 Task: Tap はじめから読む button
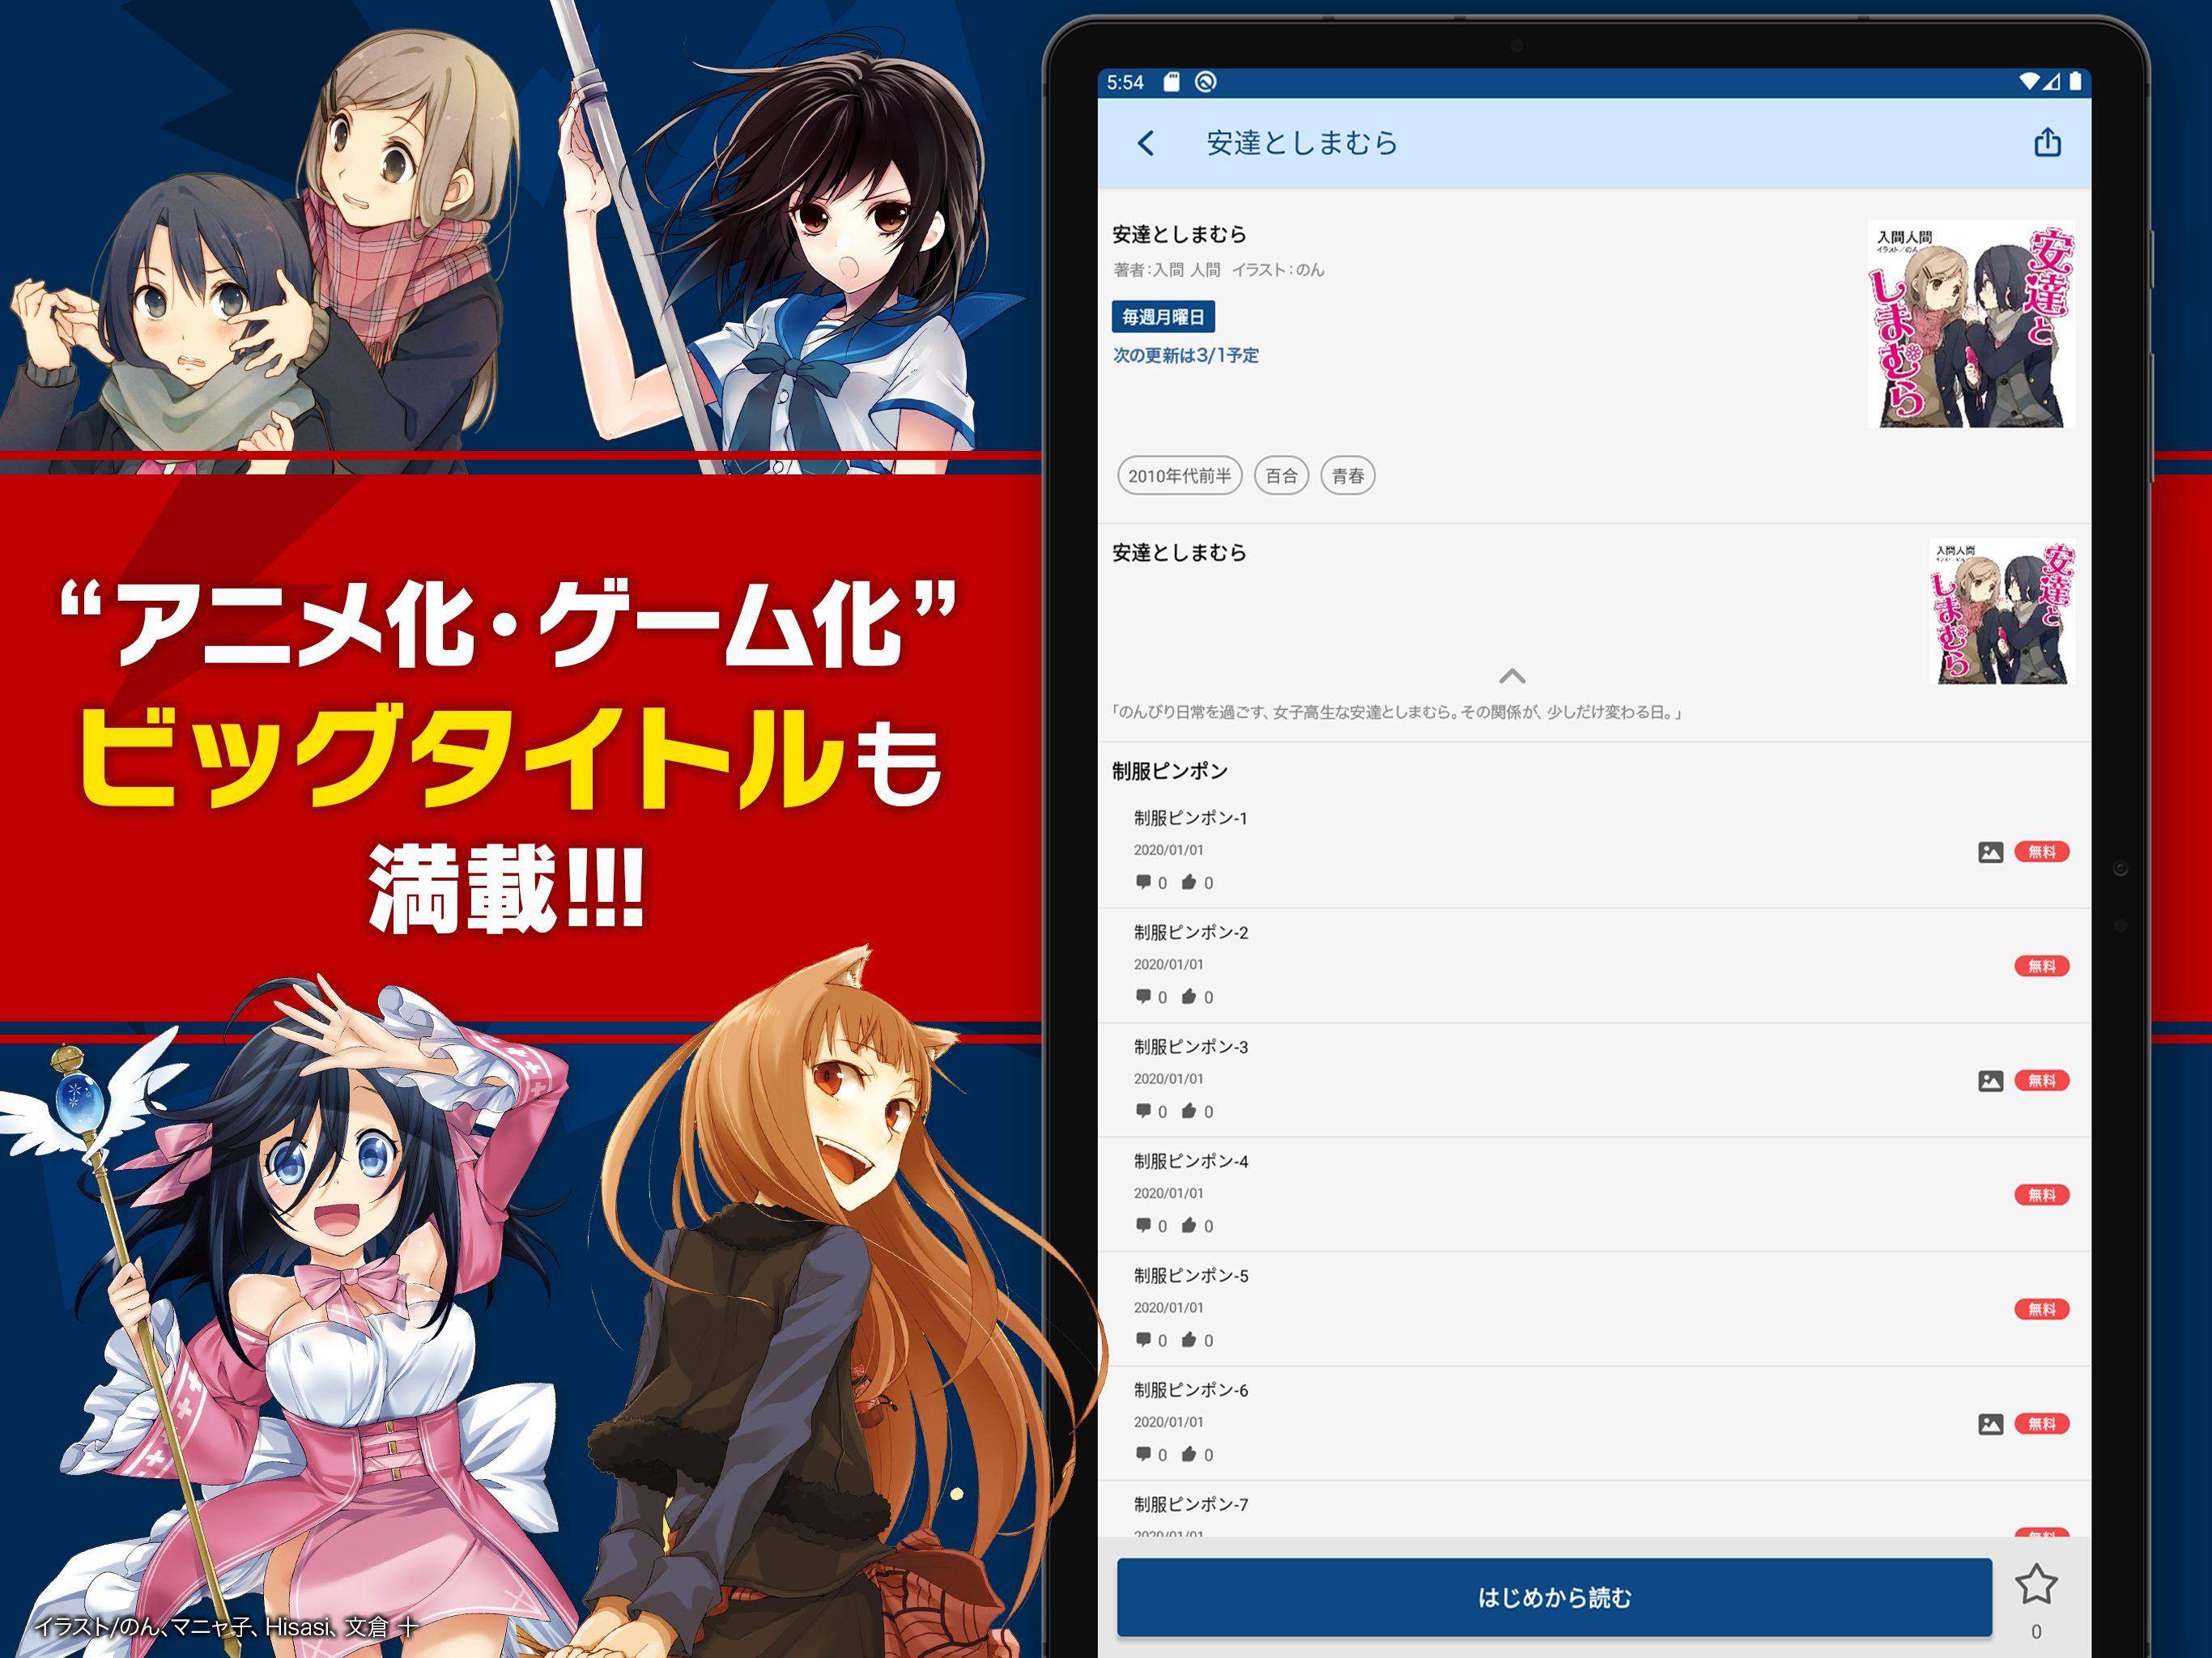[1554, 1597]
